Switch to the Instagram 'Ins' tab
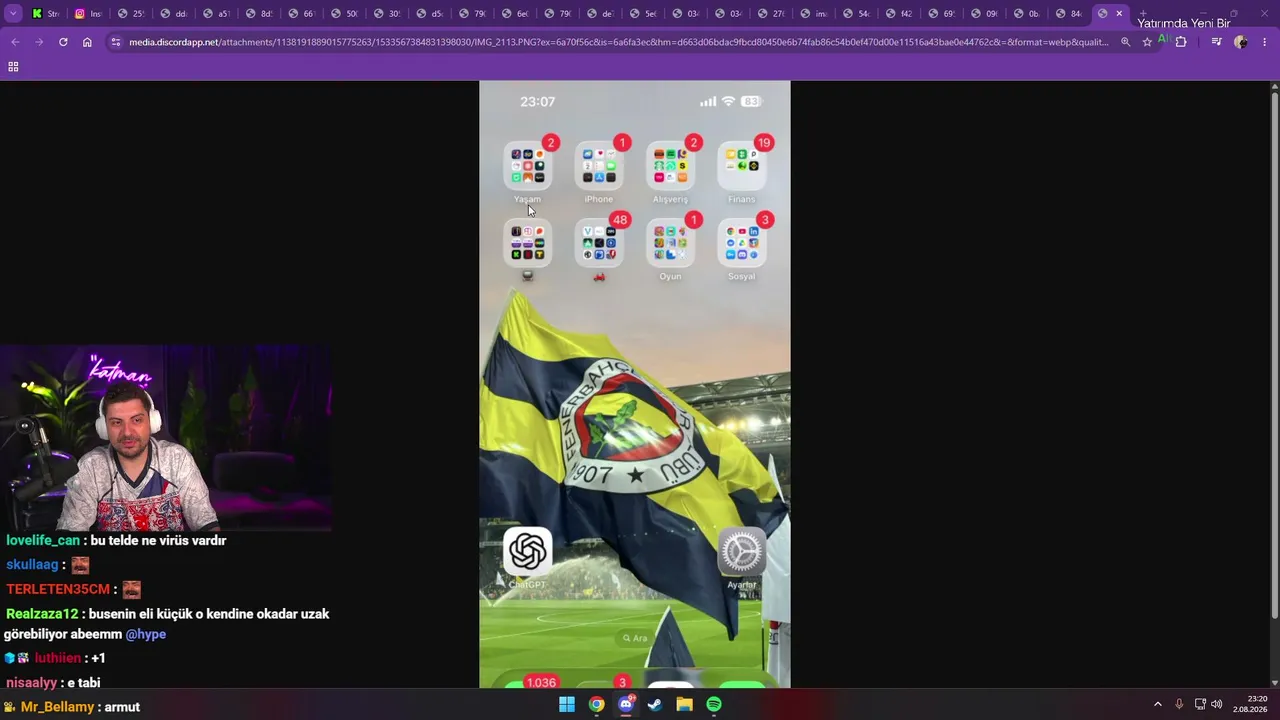The width and height of the screenshot is (1280, 720). pyautogui.click(x=88, y=14)
